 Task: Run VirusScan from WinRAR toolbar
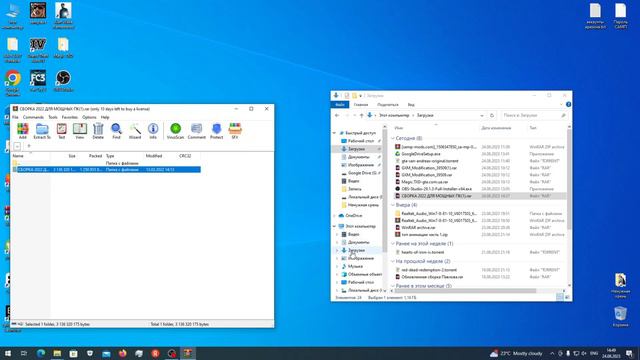point(176,131)
